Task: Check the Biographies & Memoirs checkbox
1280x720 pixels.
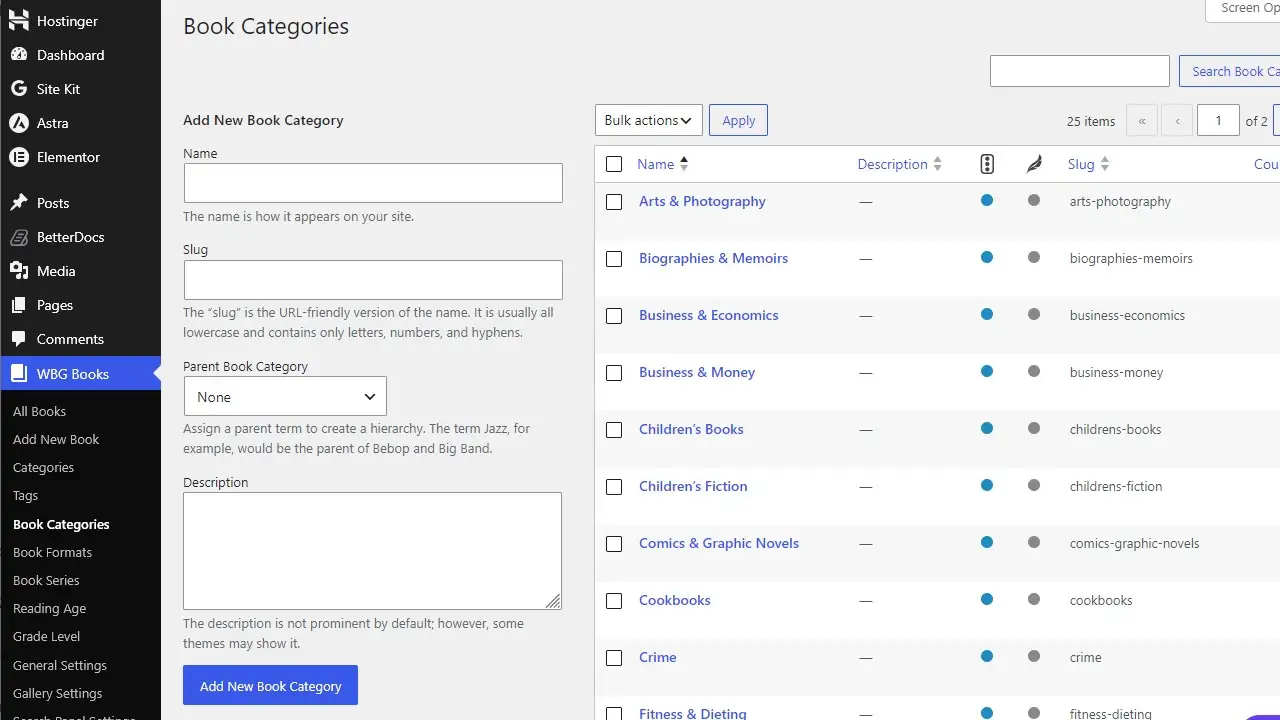Action: click(614, 259)
